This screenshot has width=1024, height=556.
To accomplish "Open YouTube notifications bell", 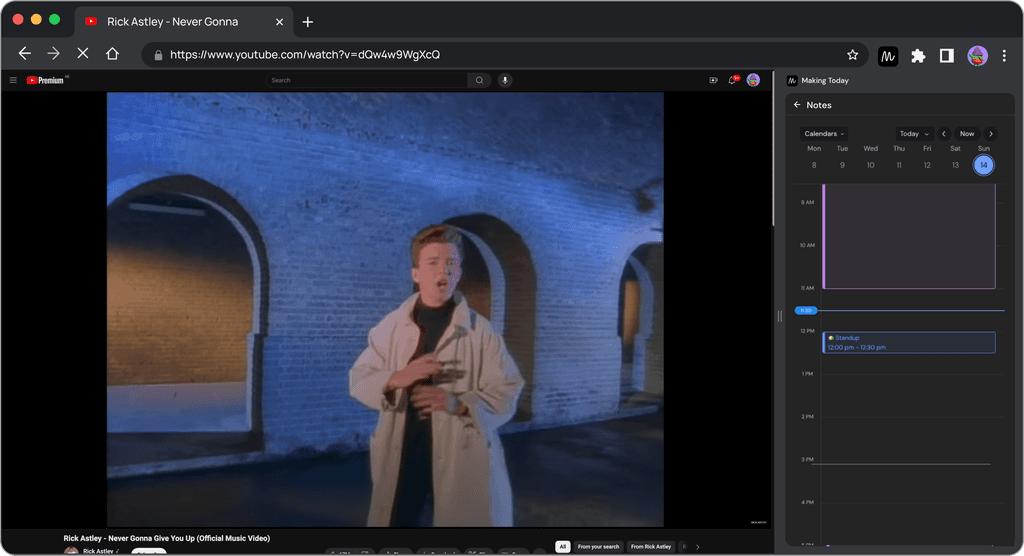I will 733,80.
